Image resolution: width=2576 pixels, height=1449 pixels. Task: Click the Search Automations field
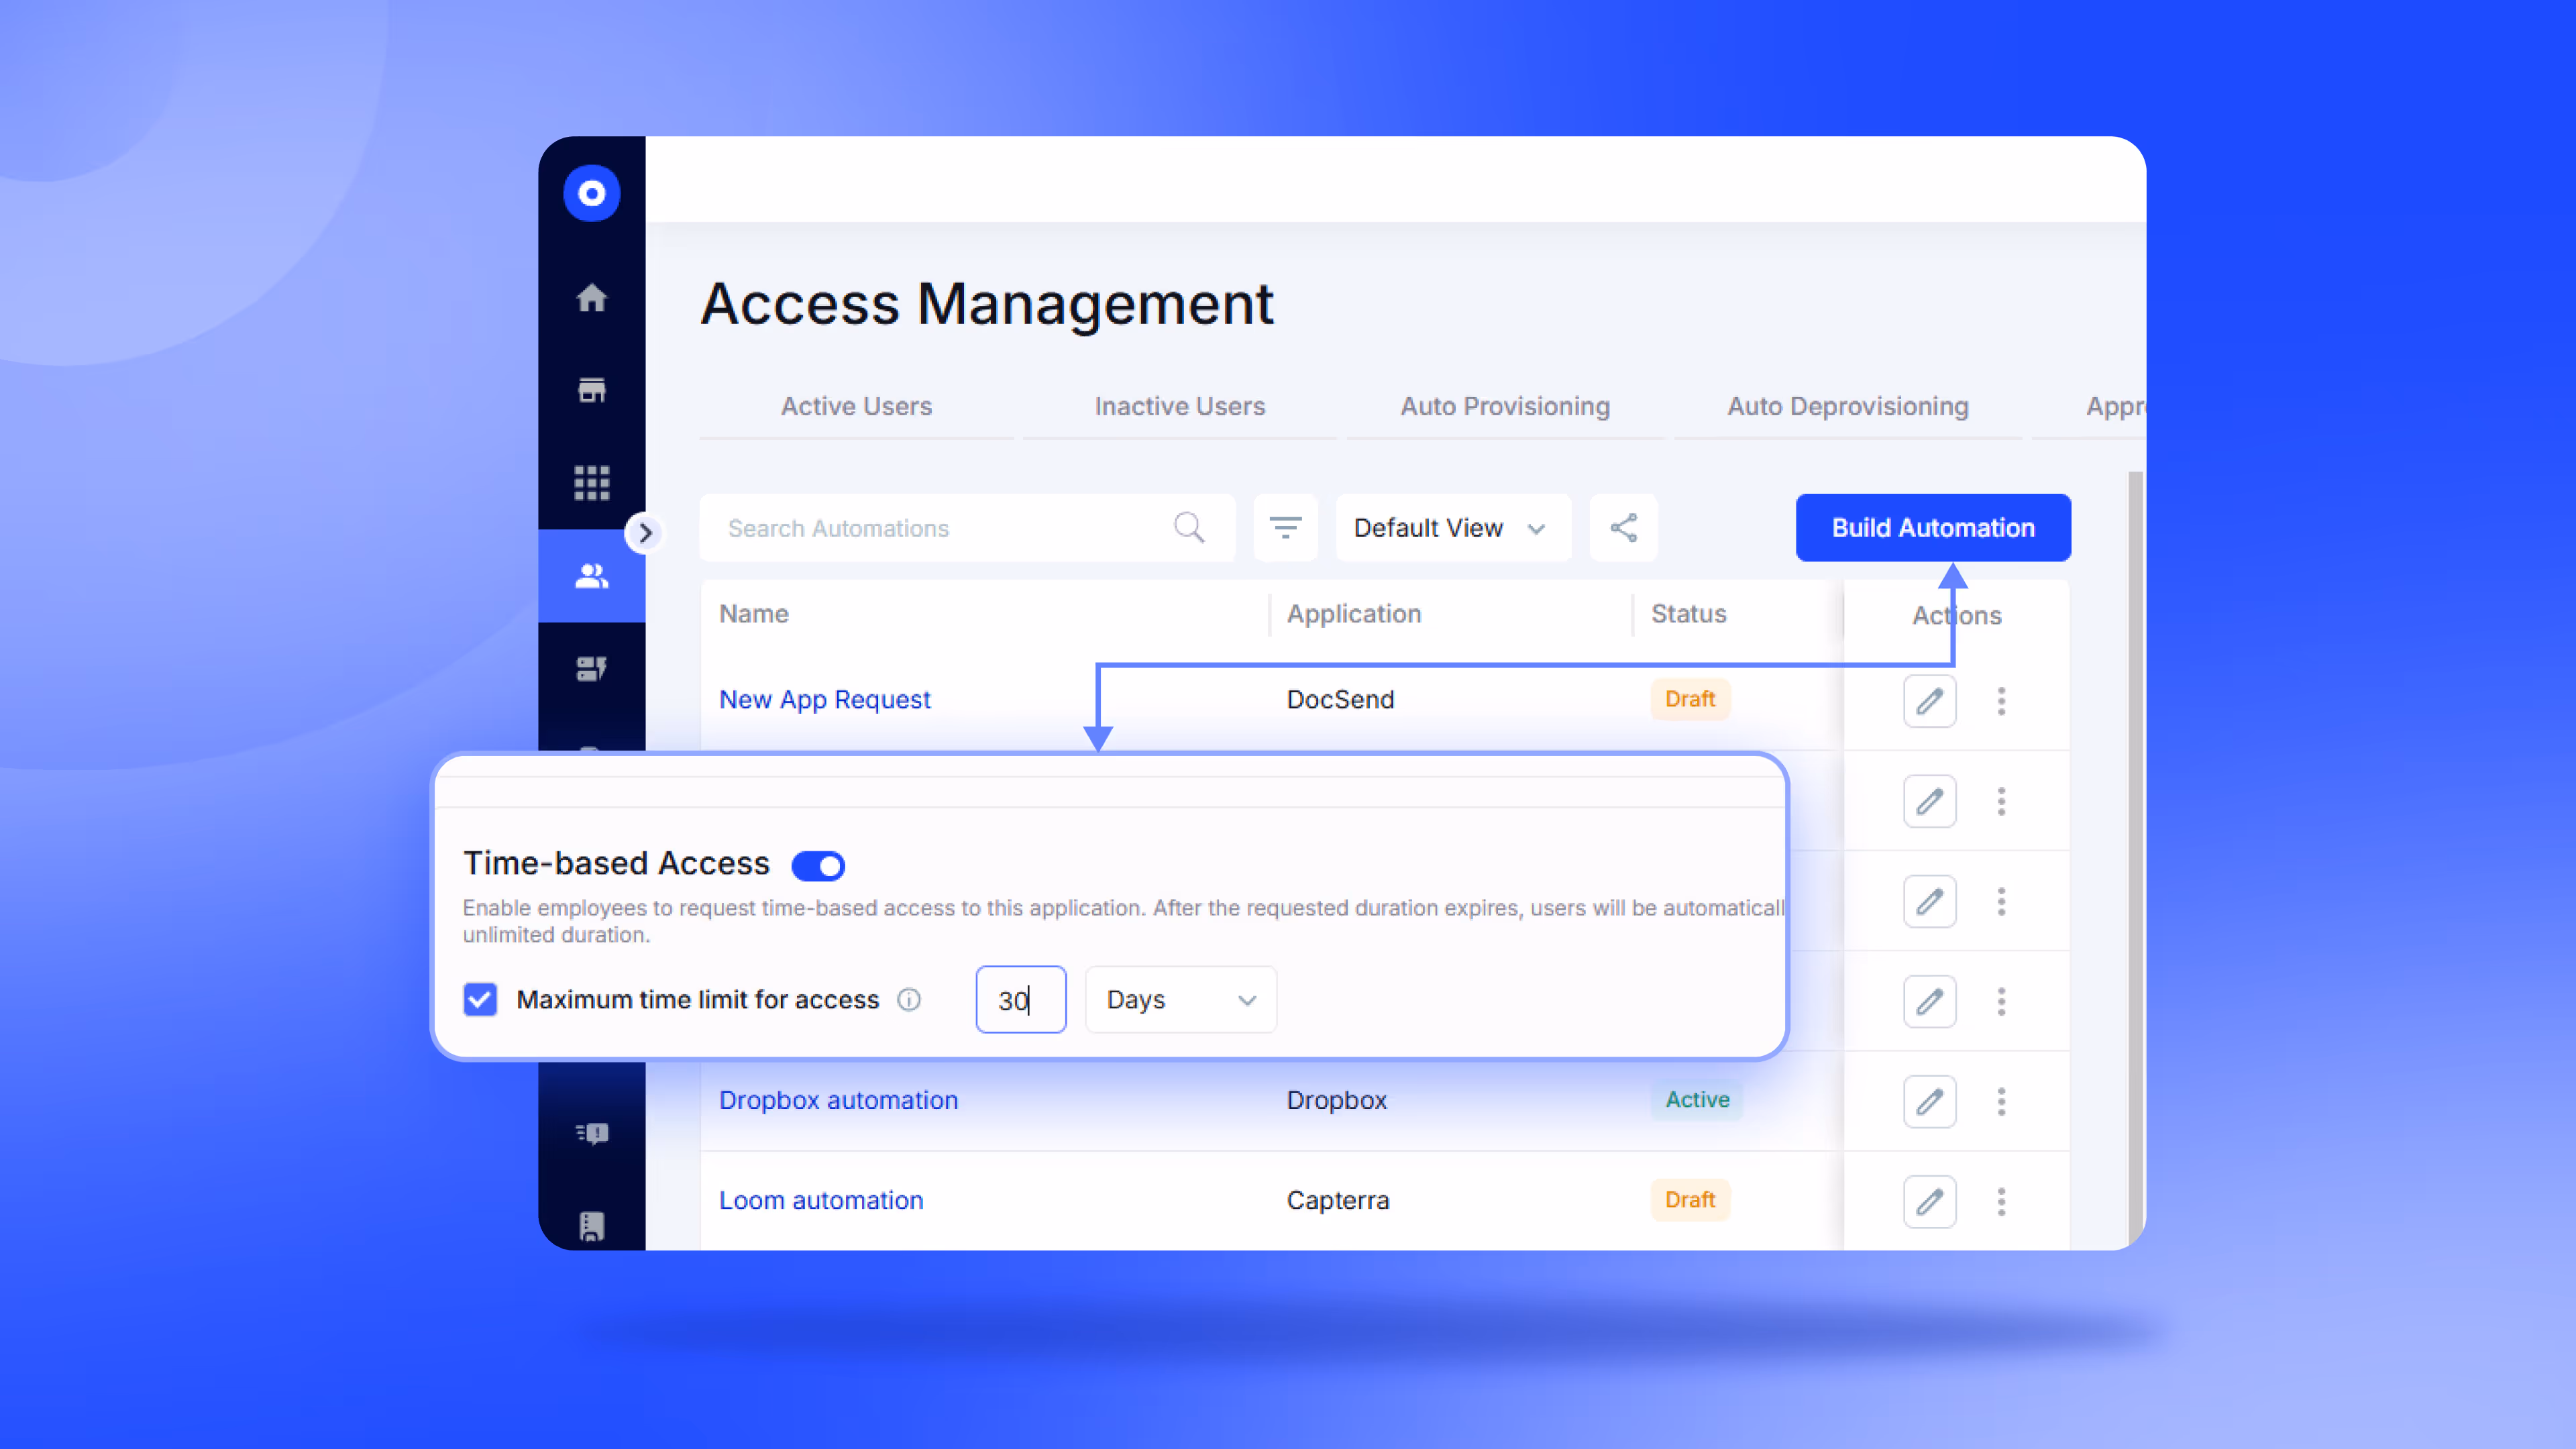coord(966,527)
